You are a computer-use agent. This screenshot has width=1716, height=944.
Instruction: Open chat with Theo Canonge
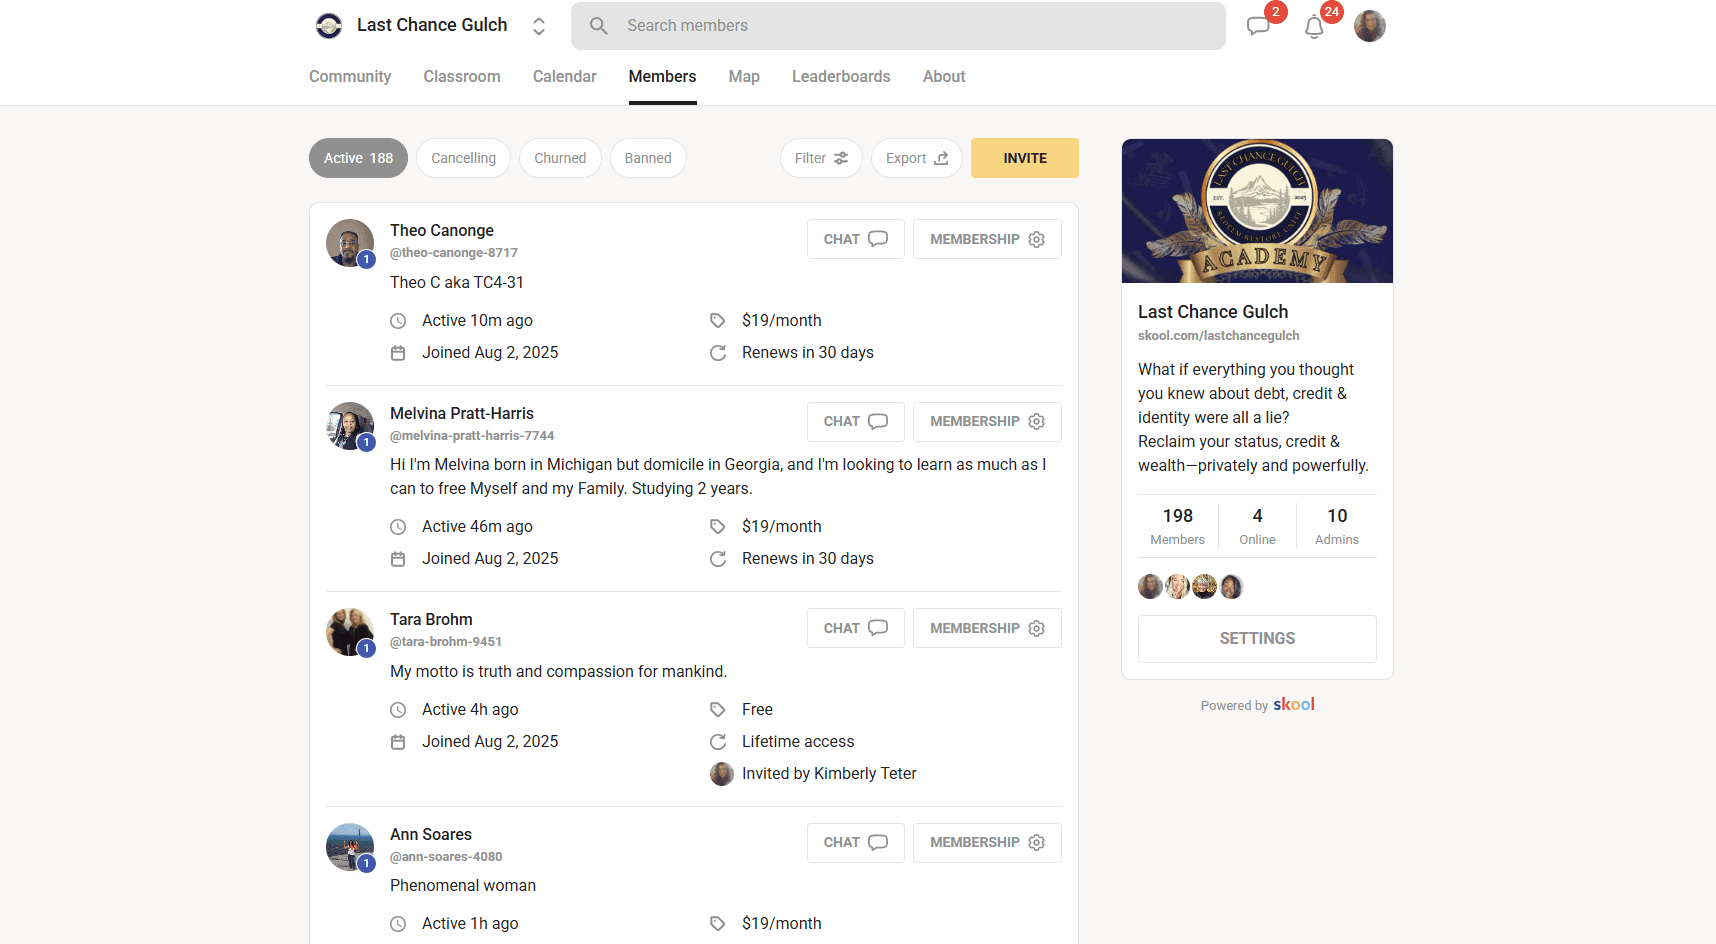tap(856, 239)
